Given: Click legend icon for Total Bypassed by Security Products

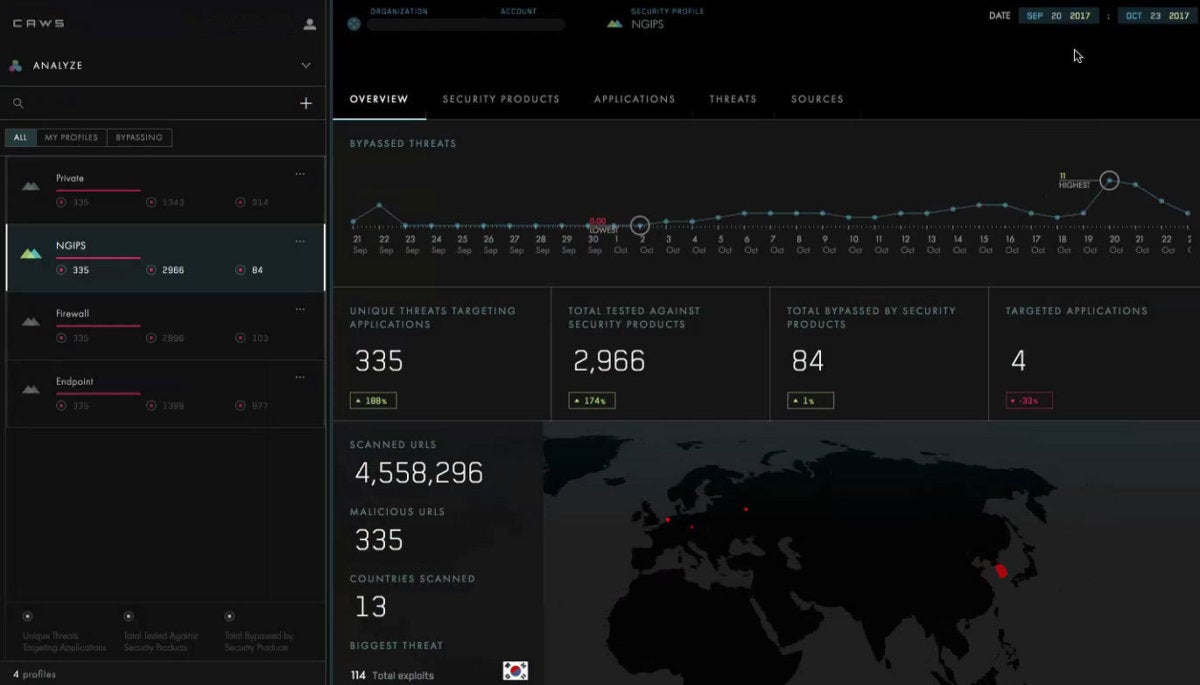Looking at the screenshot, I should tap(229, 617).
